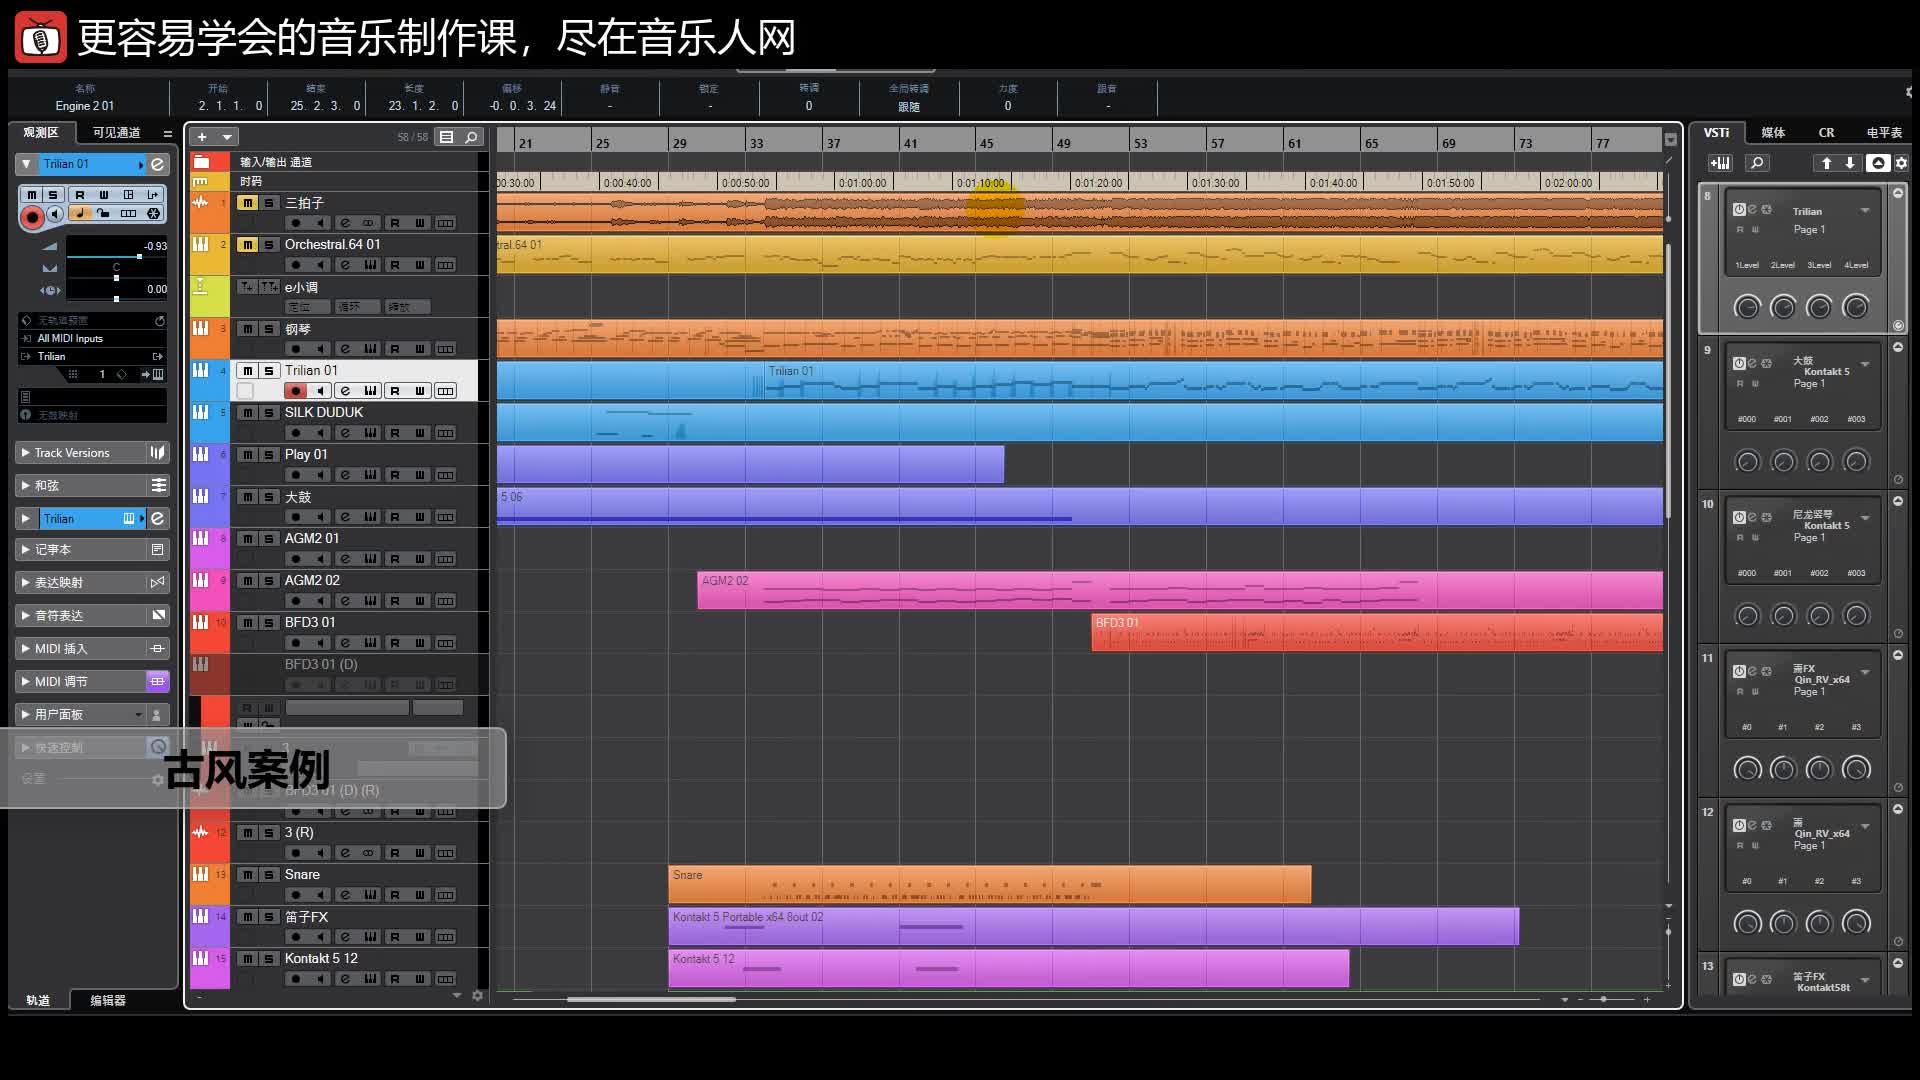The image size is (1920, 1080).
Task: Click the ruler at bar 45
Action: [986, 143]
